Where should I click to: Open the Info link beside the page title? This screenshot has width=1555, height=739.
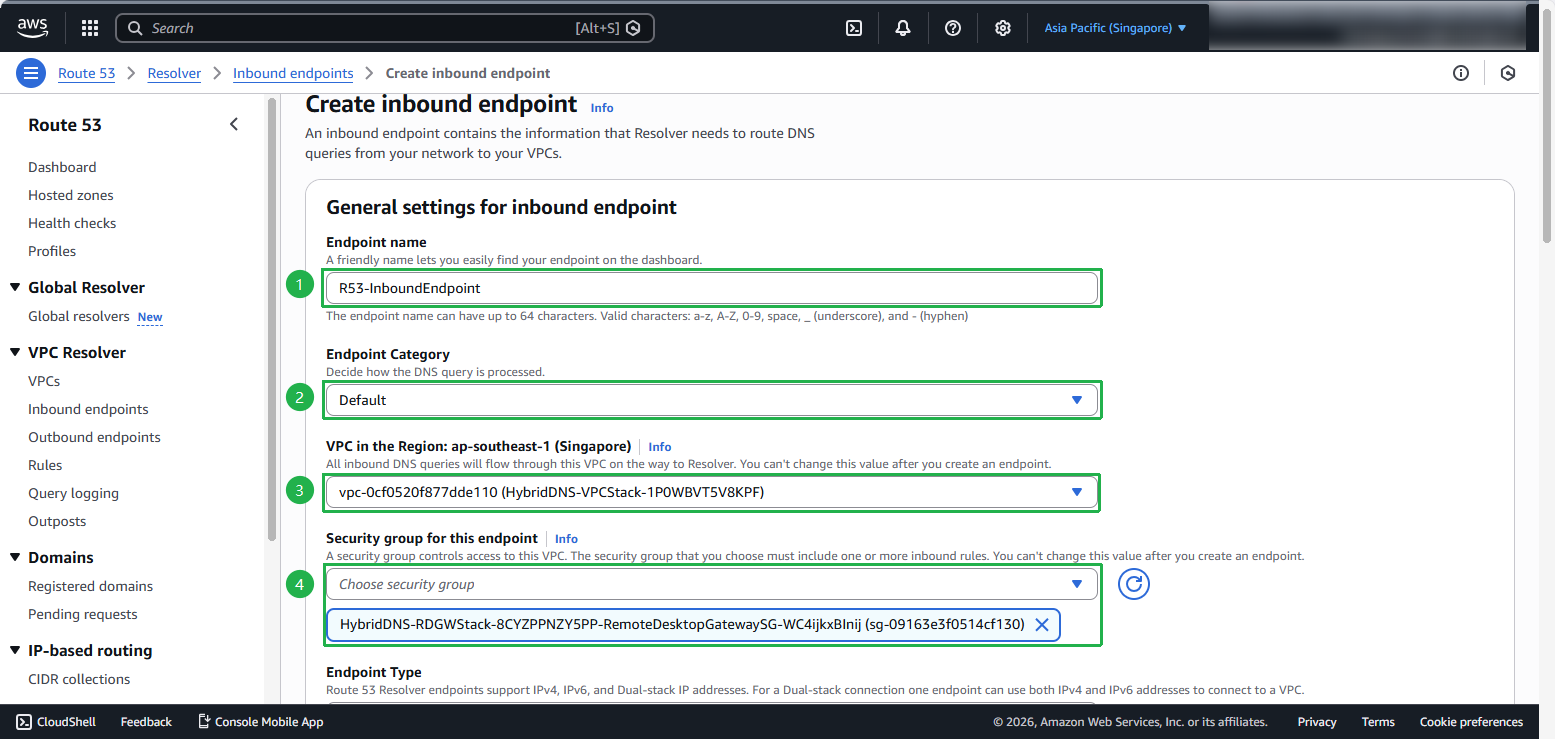[602, 107]
